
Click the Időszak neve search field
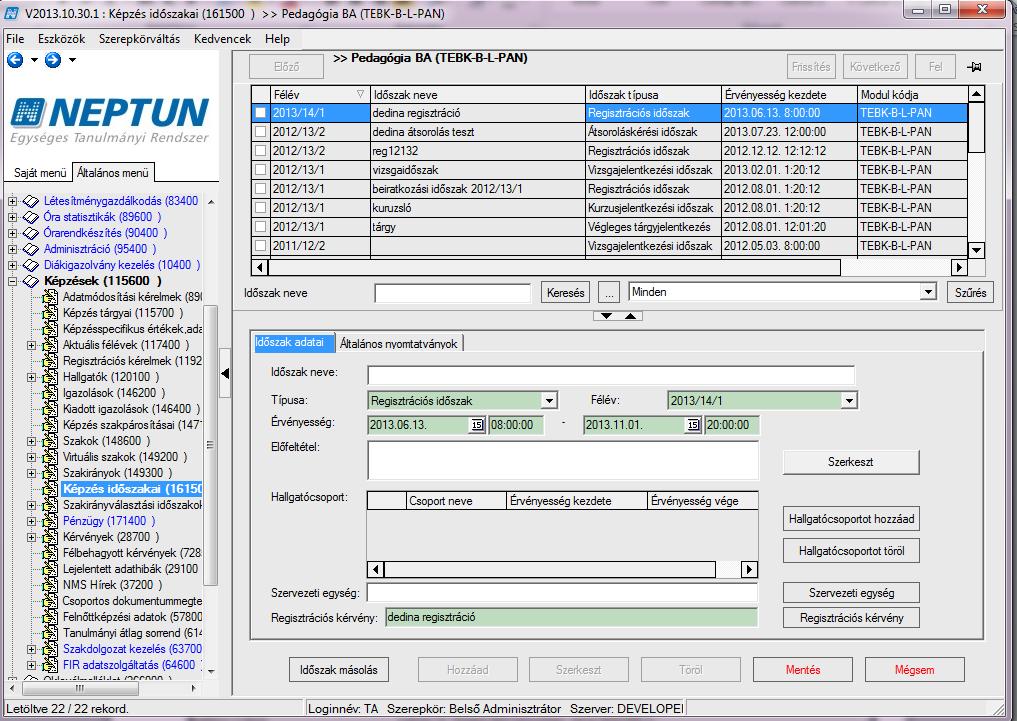(x=453, y=293)
